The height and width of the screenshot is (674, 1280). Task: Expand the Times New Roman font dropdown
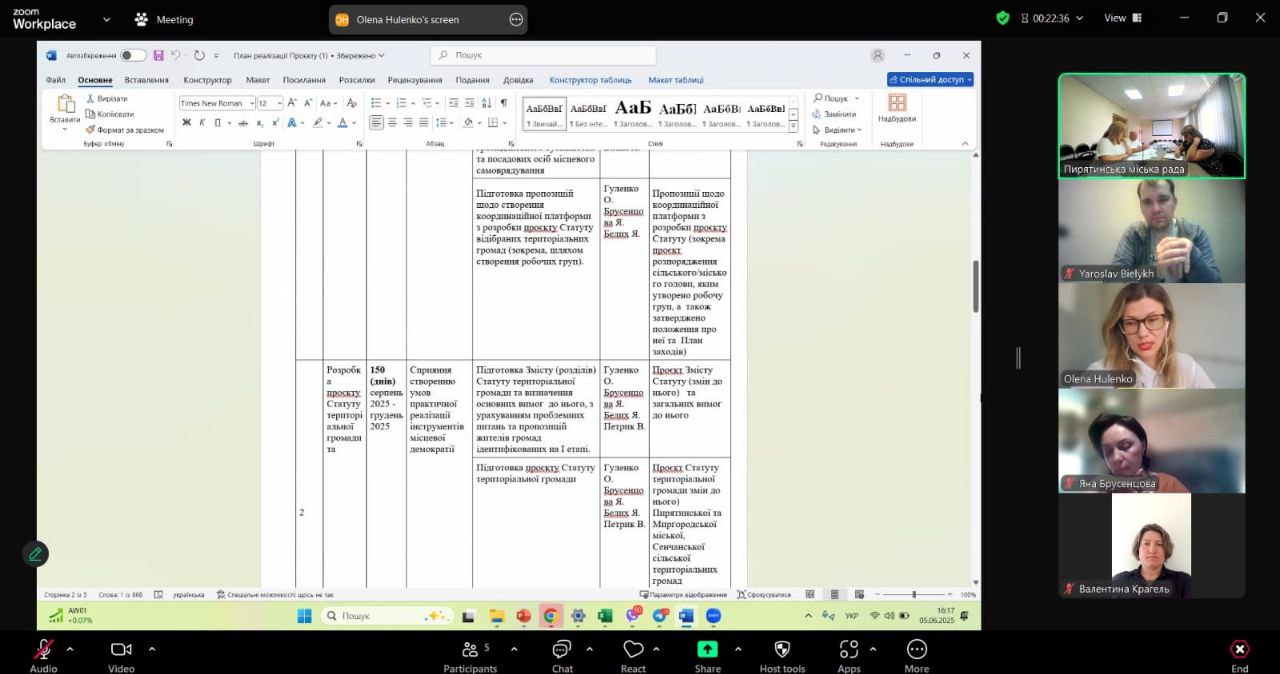[x=250, y=103]
